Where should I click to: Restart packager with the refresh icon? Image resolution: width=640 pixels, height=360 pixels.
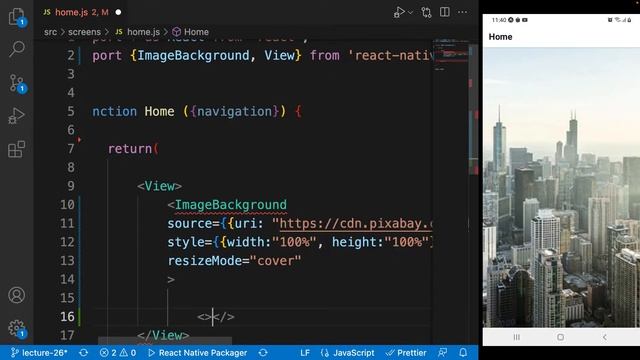pos(263,353)
